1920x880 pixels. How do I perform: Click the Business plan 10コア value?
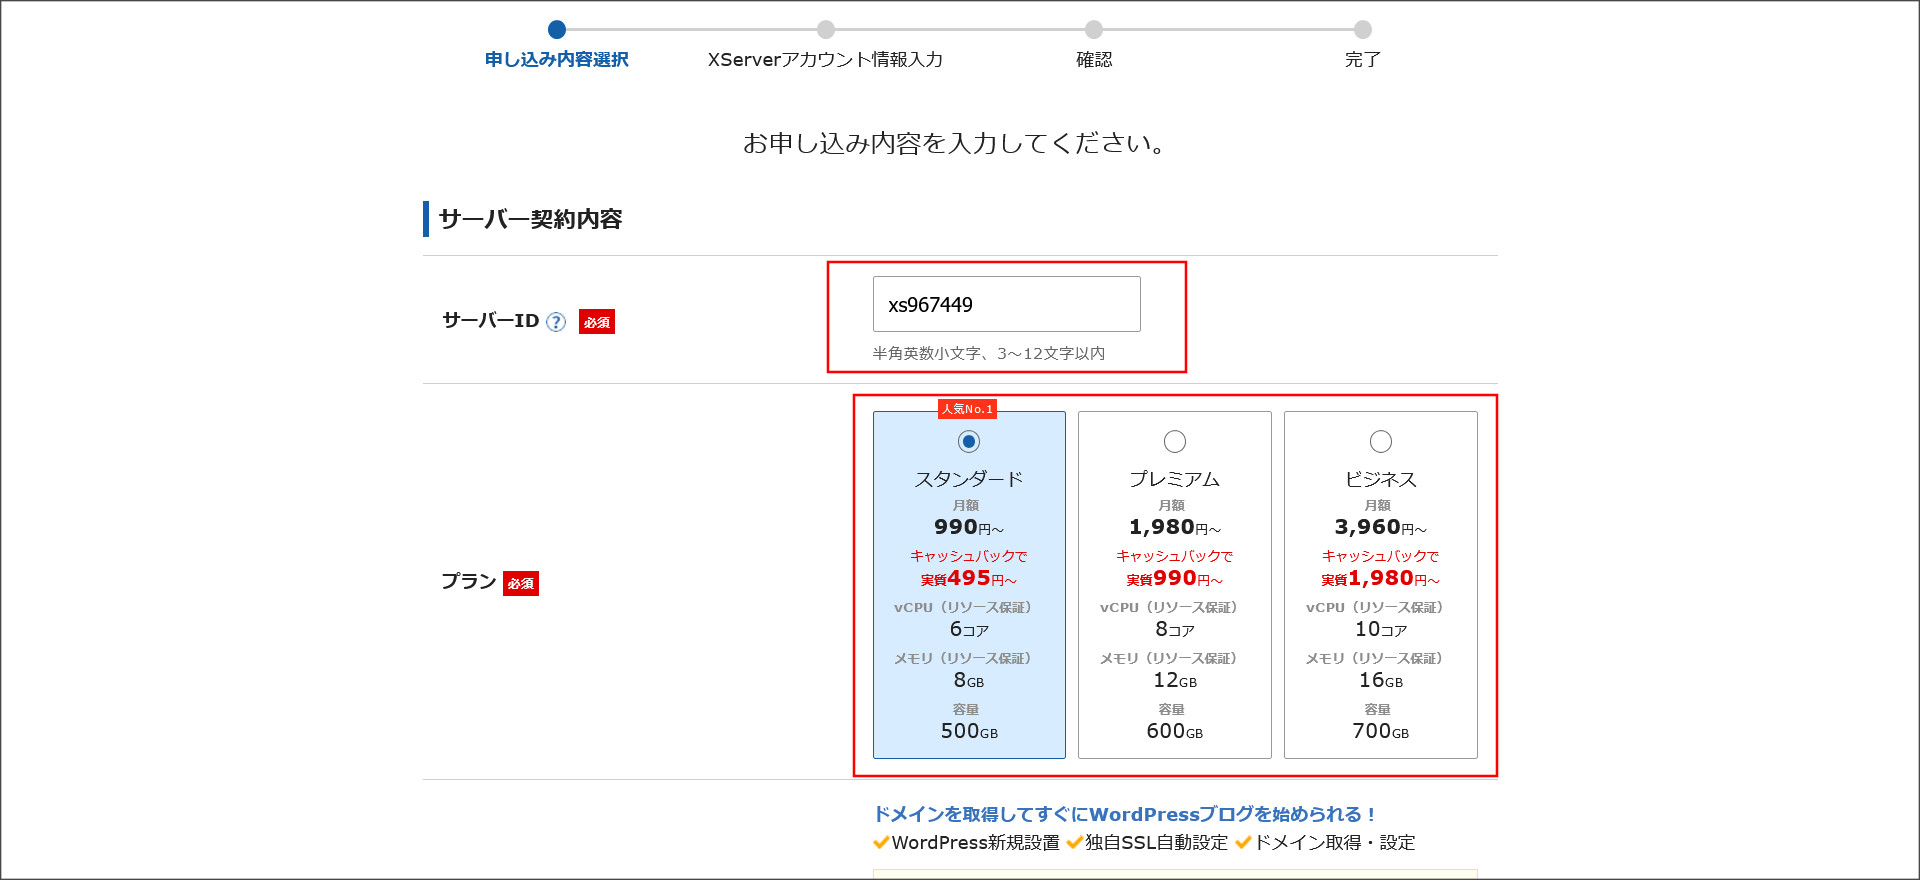1381,629
